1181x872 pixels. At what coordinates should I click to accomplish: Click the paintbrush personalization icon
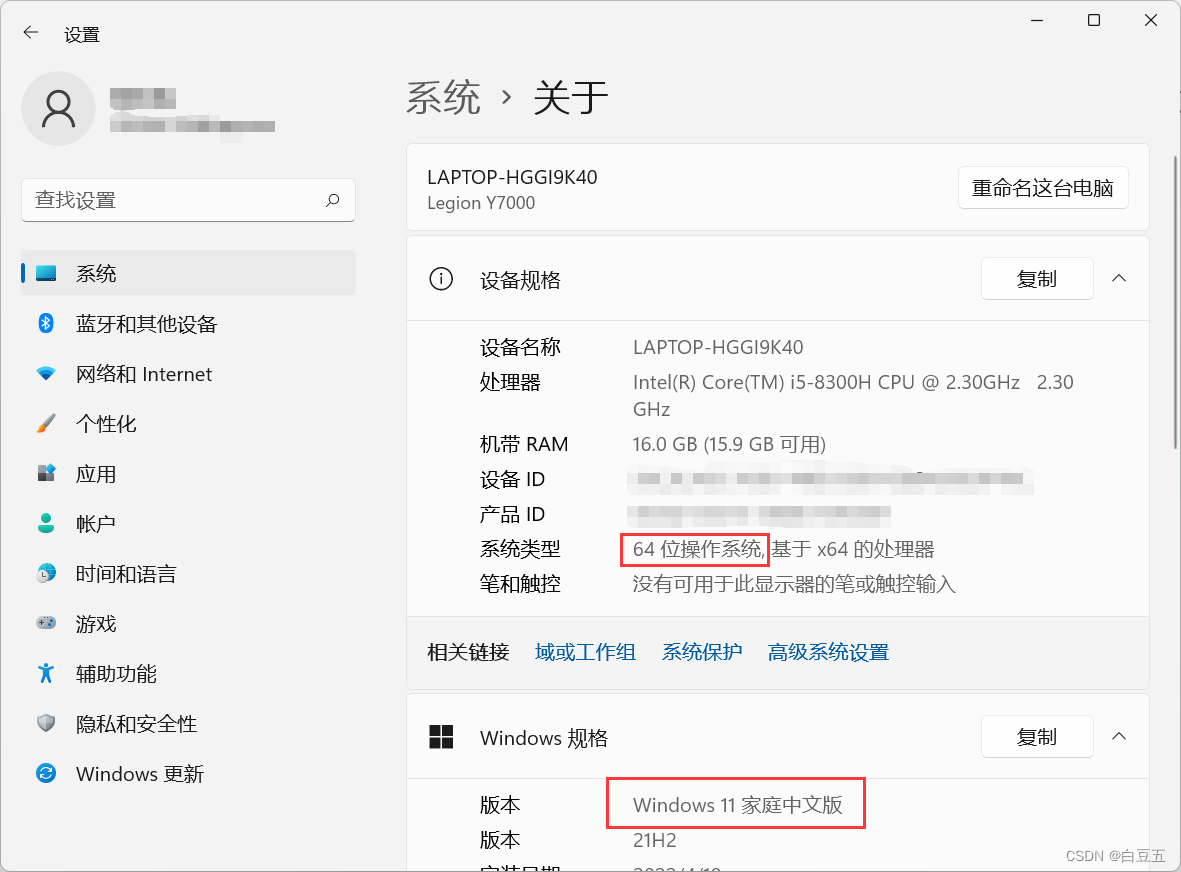pos(46,423)
